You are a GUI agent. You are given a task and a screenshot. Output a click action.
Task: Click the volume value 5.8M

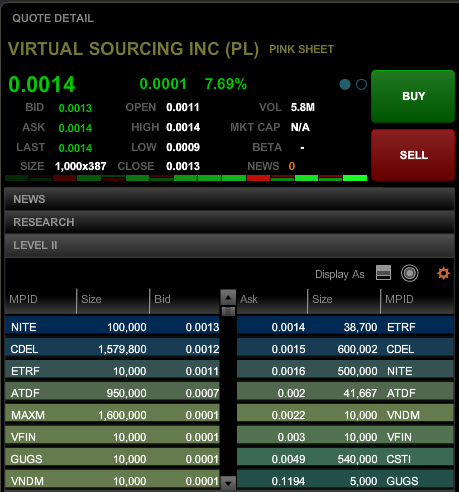(x=303, y=107)
